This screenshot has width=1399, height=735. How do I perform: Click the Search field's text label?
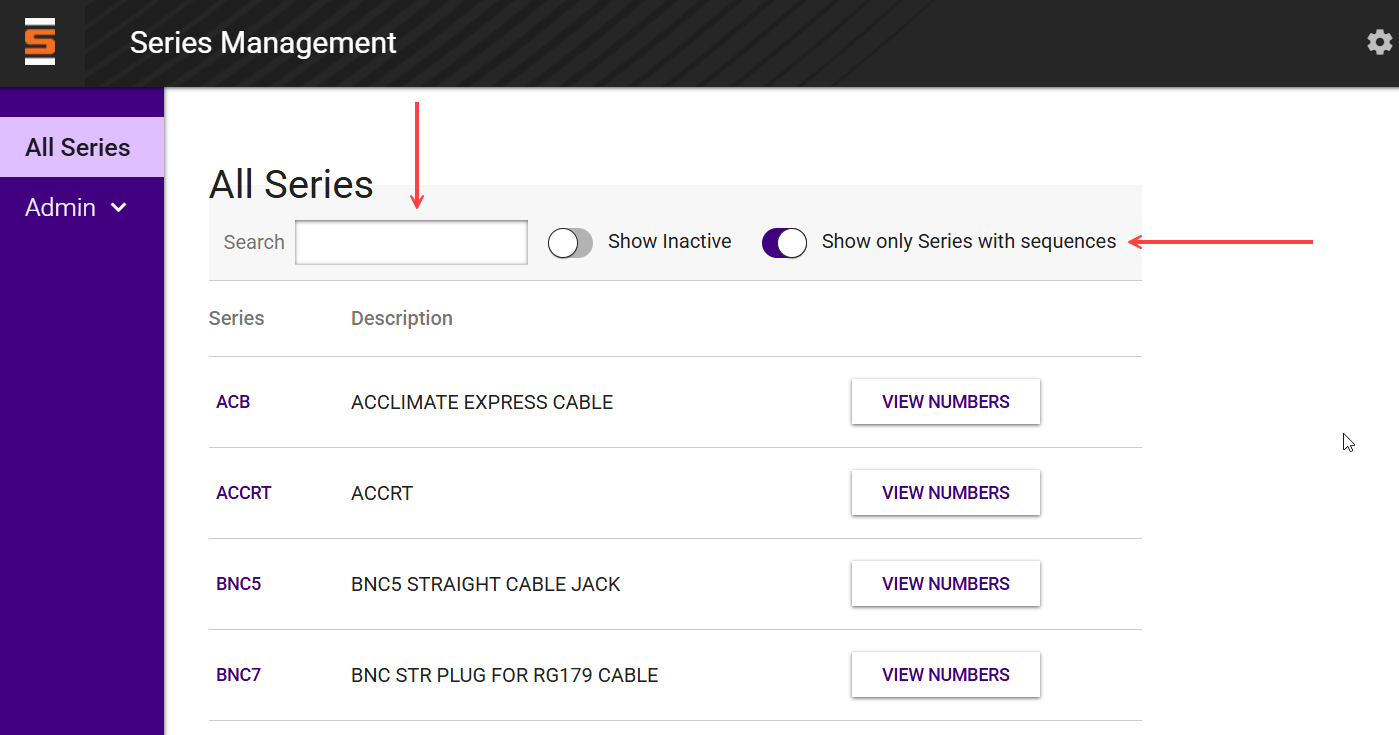point(254,242)
